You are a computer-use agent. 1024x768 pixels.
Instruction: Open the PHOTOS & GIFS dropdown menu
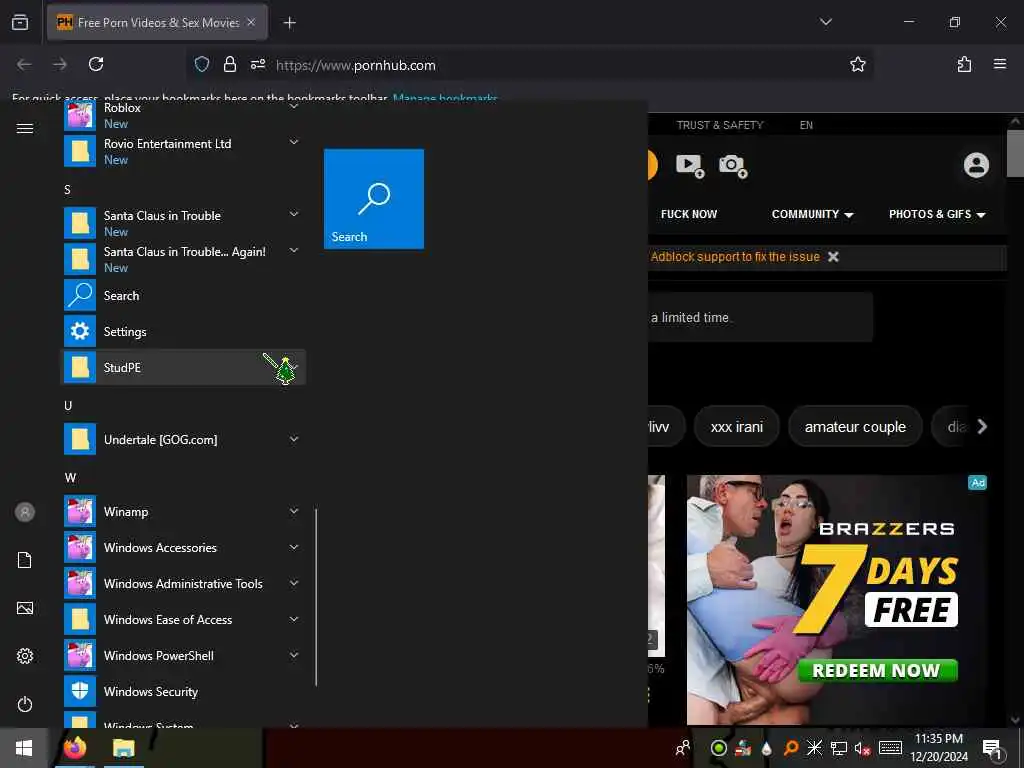937,214
